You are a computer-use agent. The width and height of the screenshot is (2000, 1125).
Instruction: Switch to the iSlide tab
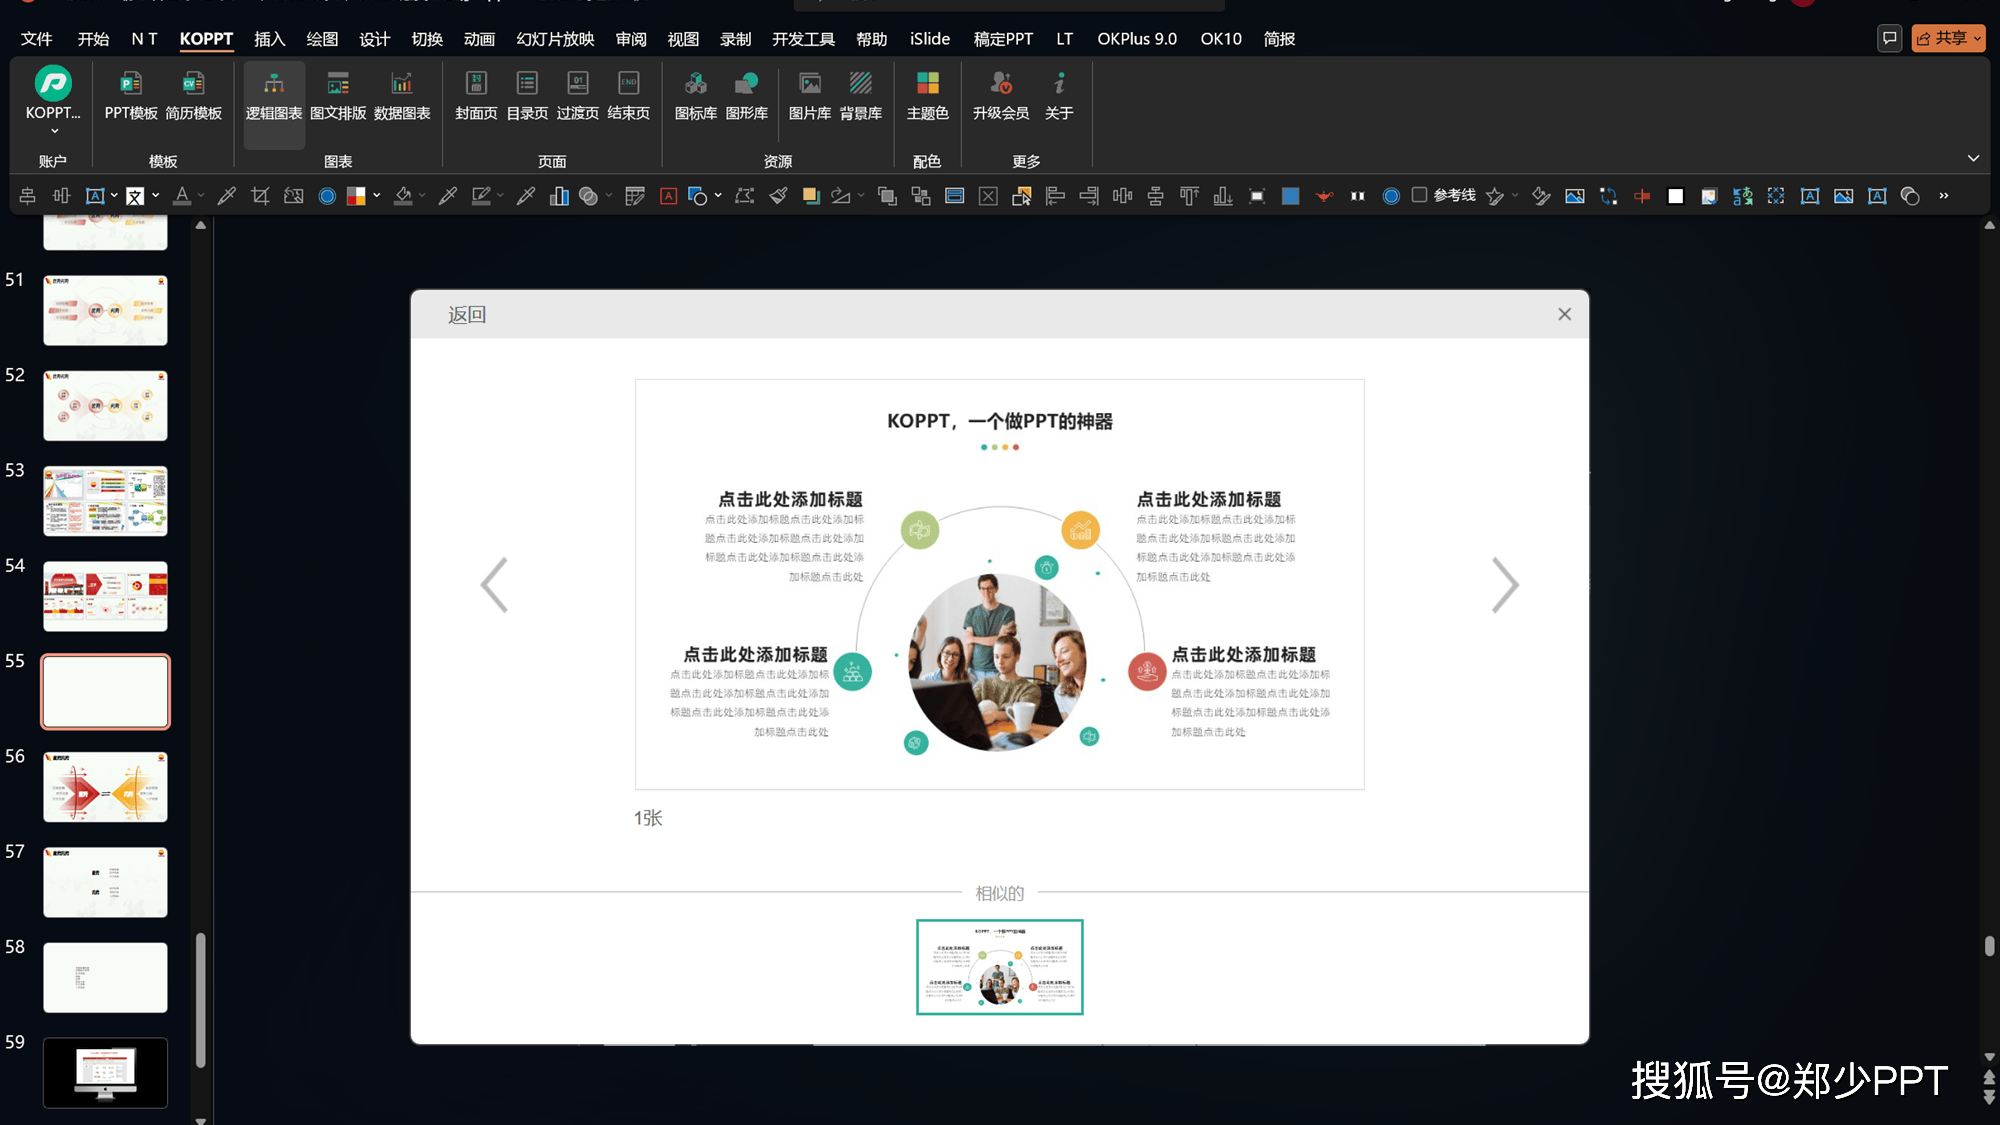coord(930,39)
